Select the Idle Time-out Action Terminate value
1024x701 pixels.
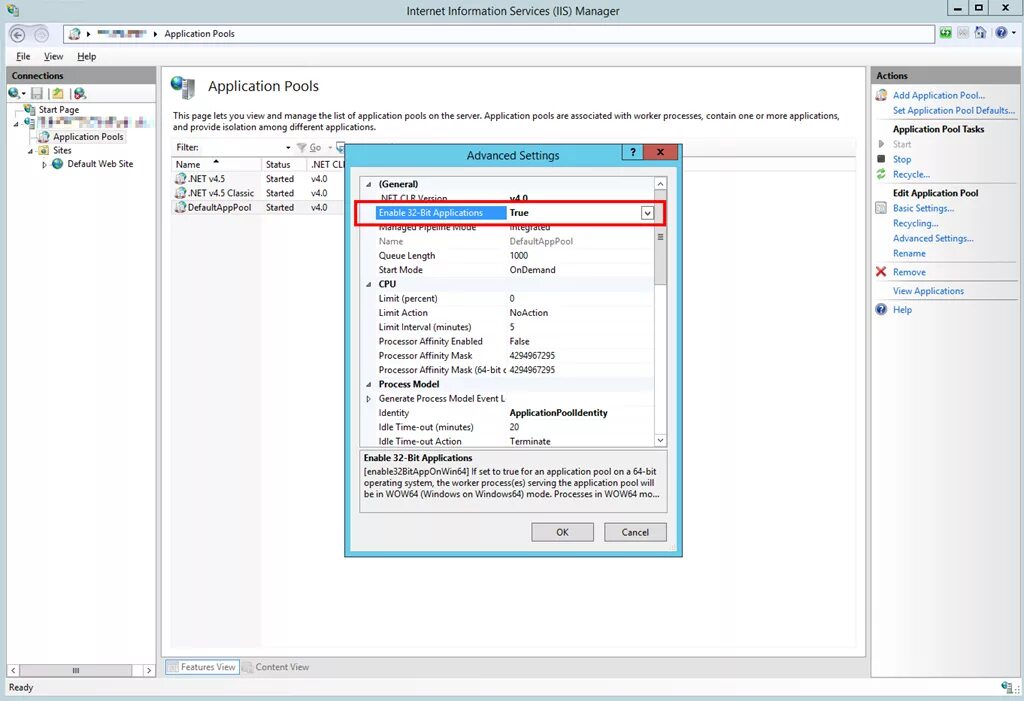[530, 442]
